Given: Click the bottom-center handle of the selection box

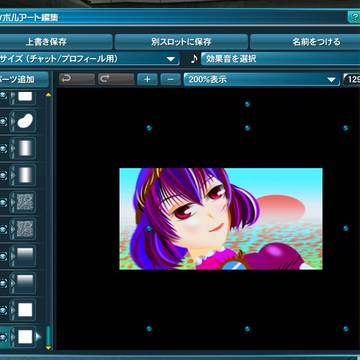Looking at the screenshot, I should 247,329.
